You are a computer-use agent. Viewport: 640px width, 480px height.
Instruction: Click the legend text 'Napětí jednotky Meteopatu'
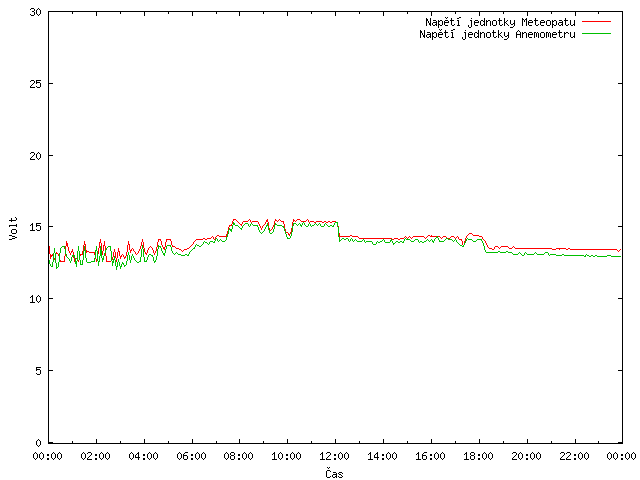500,22
